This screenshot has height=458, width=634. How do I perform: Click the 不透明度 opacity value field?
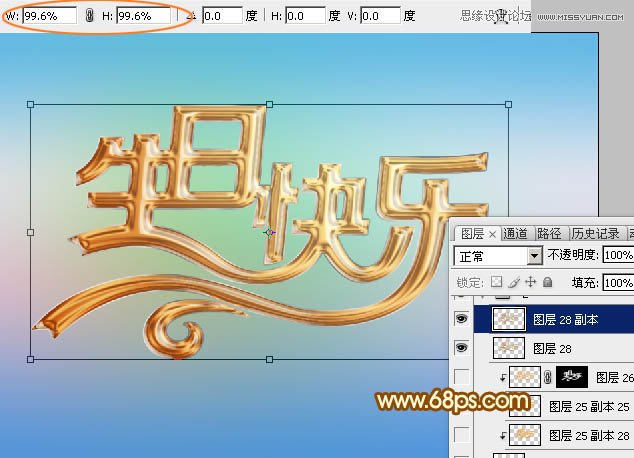coord(618,255)
